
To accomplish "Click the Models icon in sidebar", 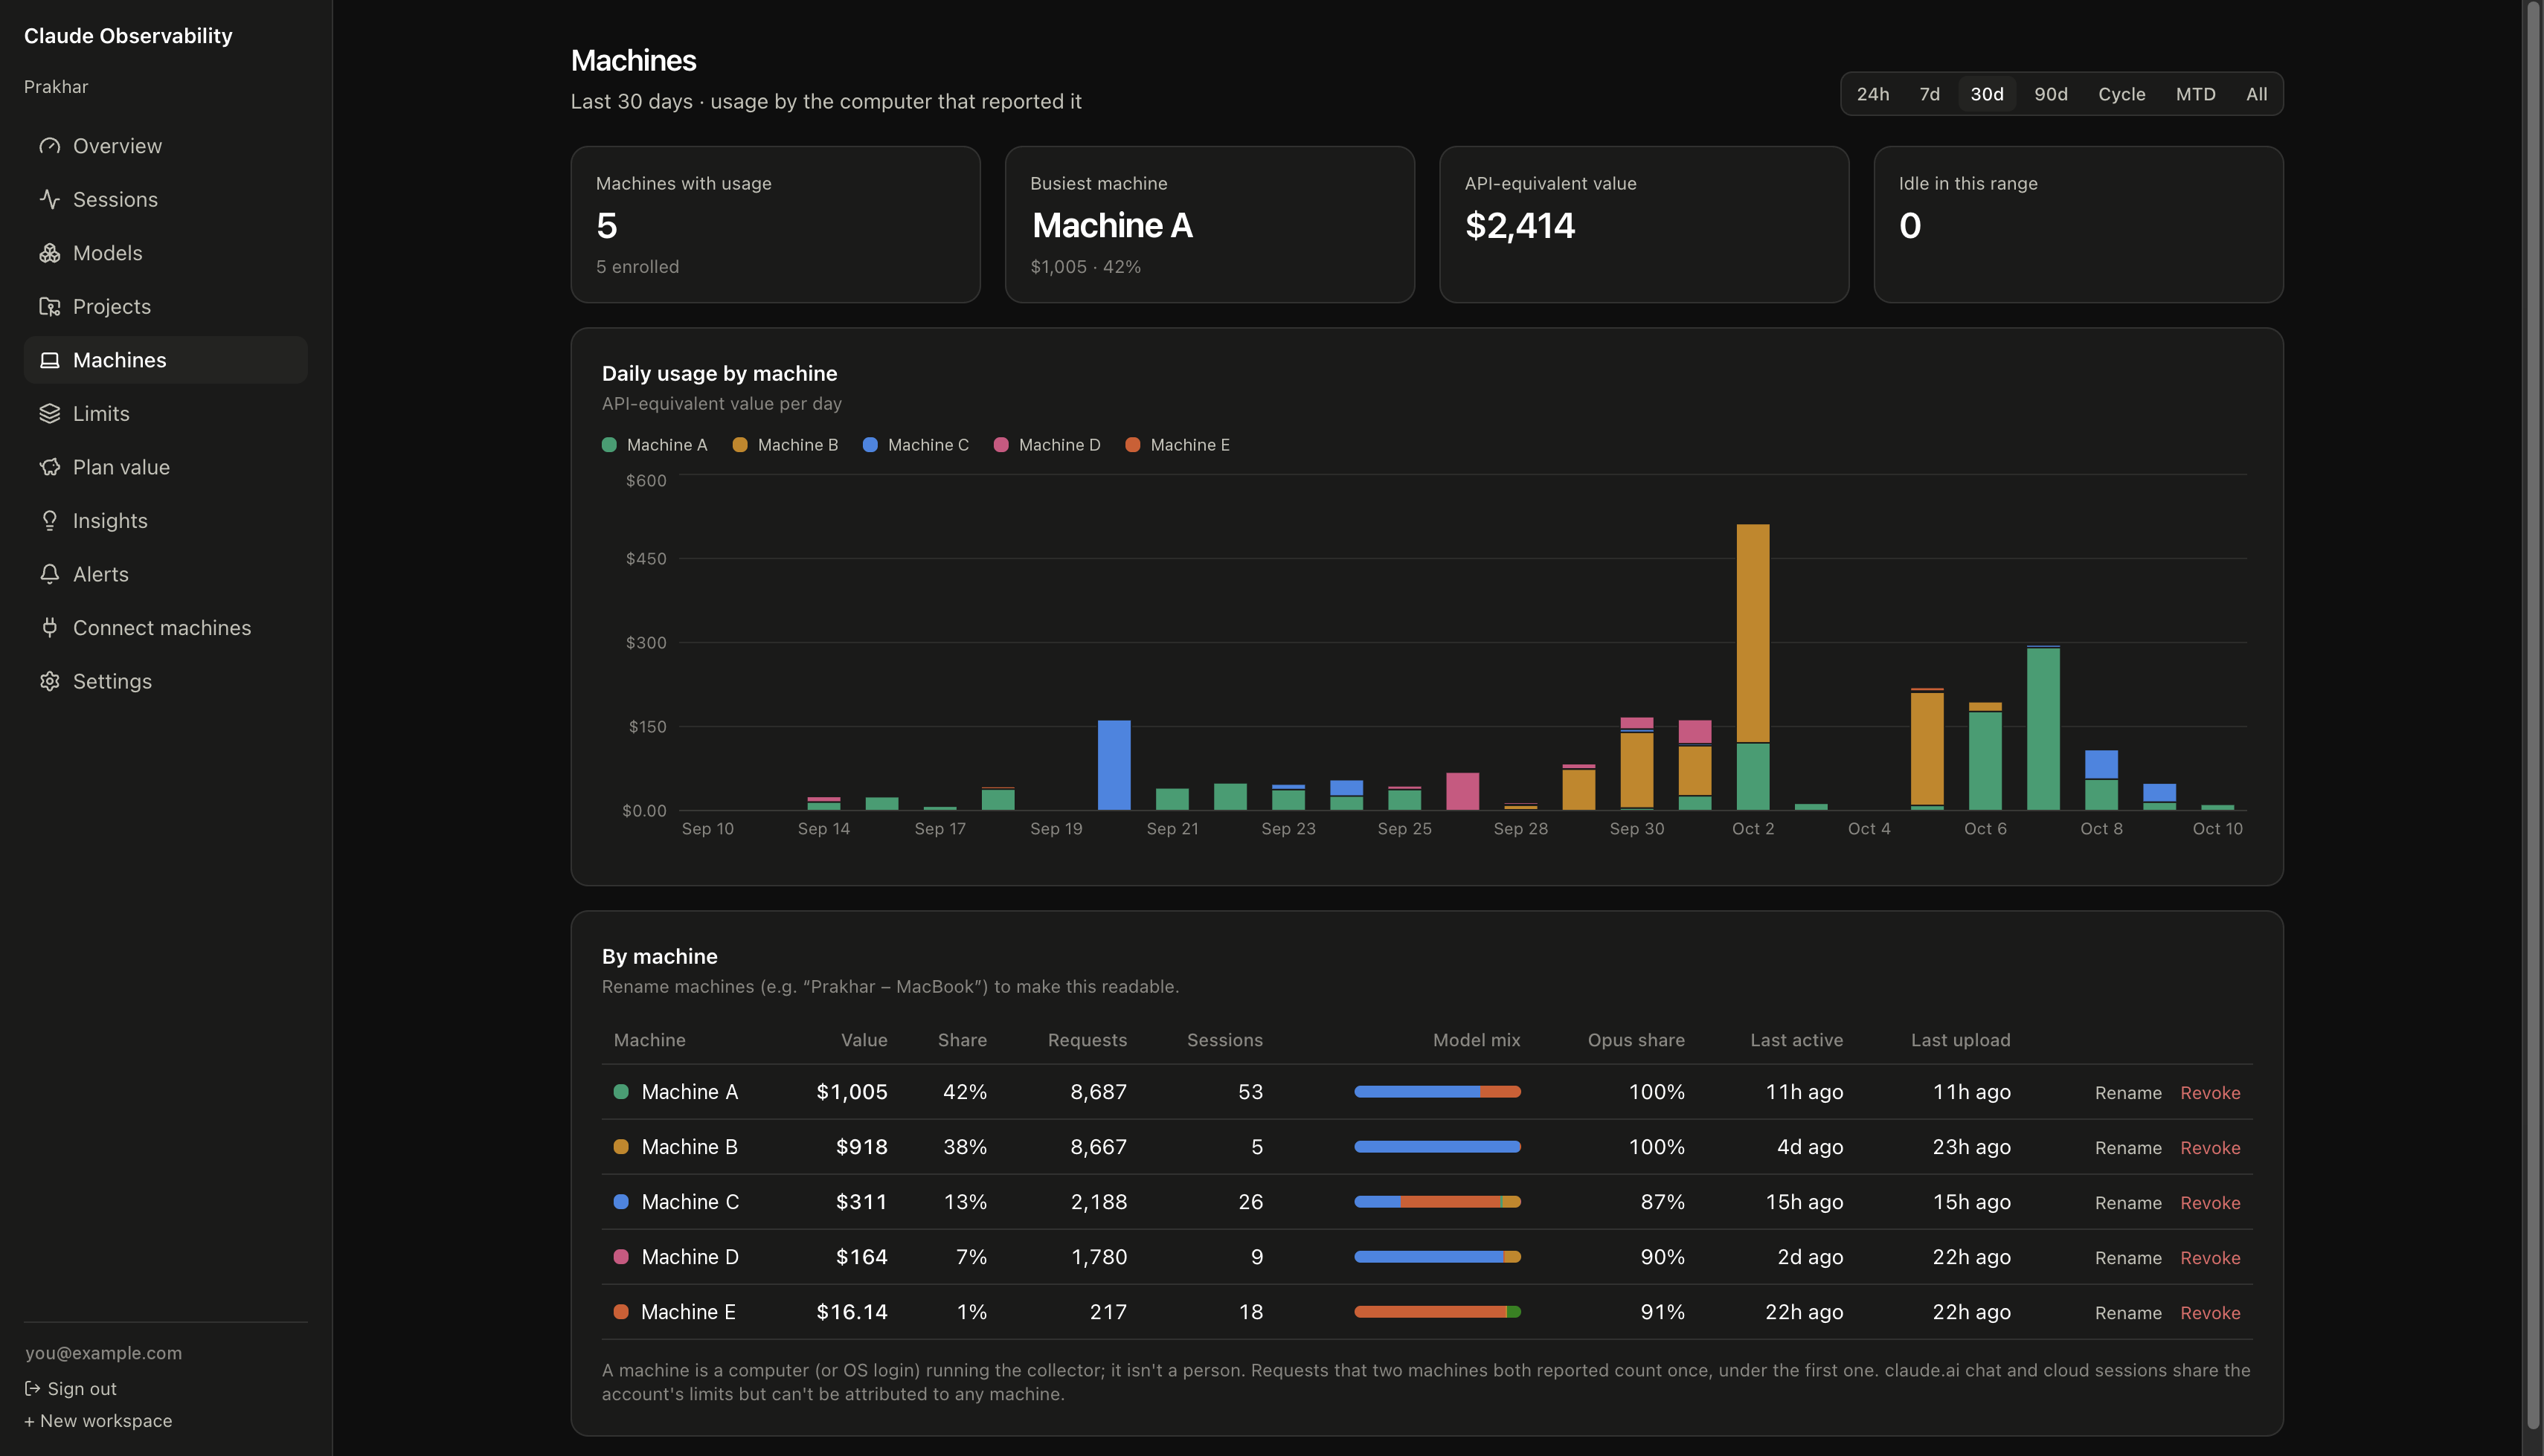I will pyautogui.click(x=49, y=253).
